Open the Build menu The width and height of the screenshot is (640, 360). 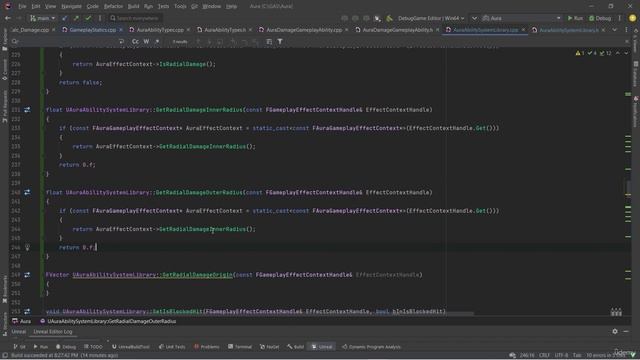click(x=133, y=7)
